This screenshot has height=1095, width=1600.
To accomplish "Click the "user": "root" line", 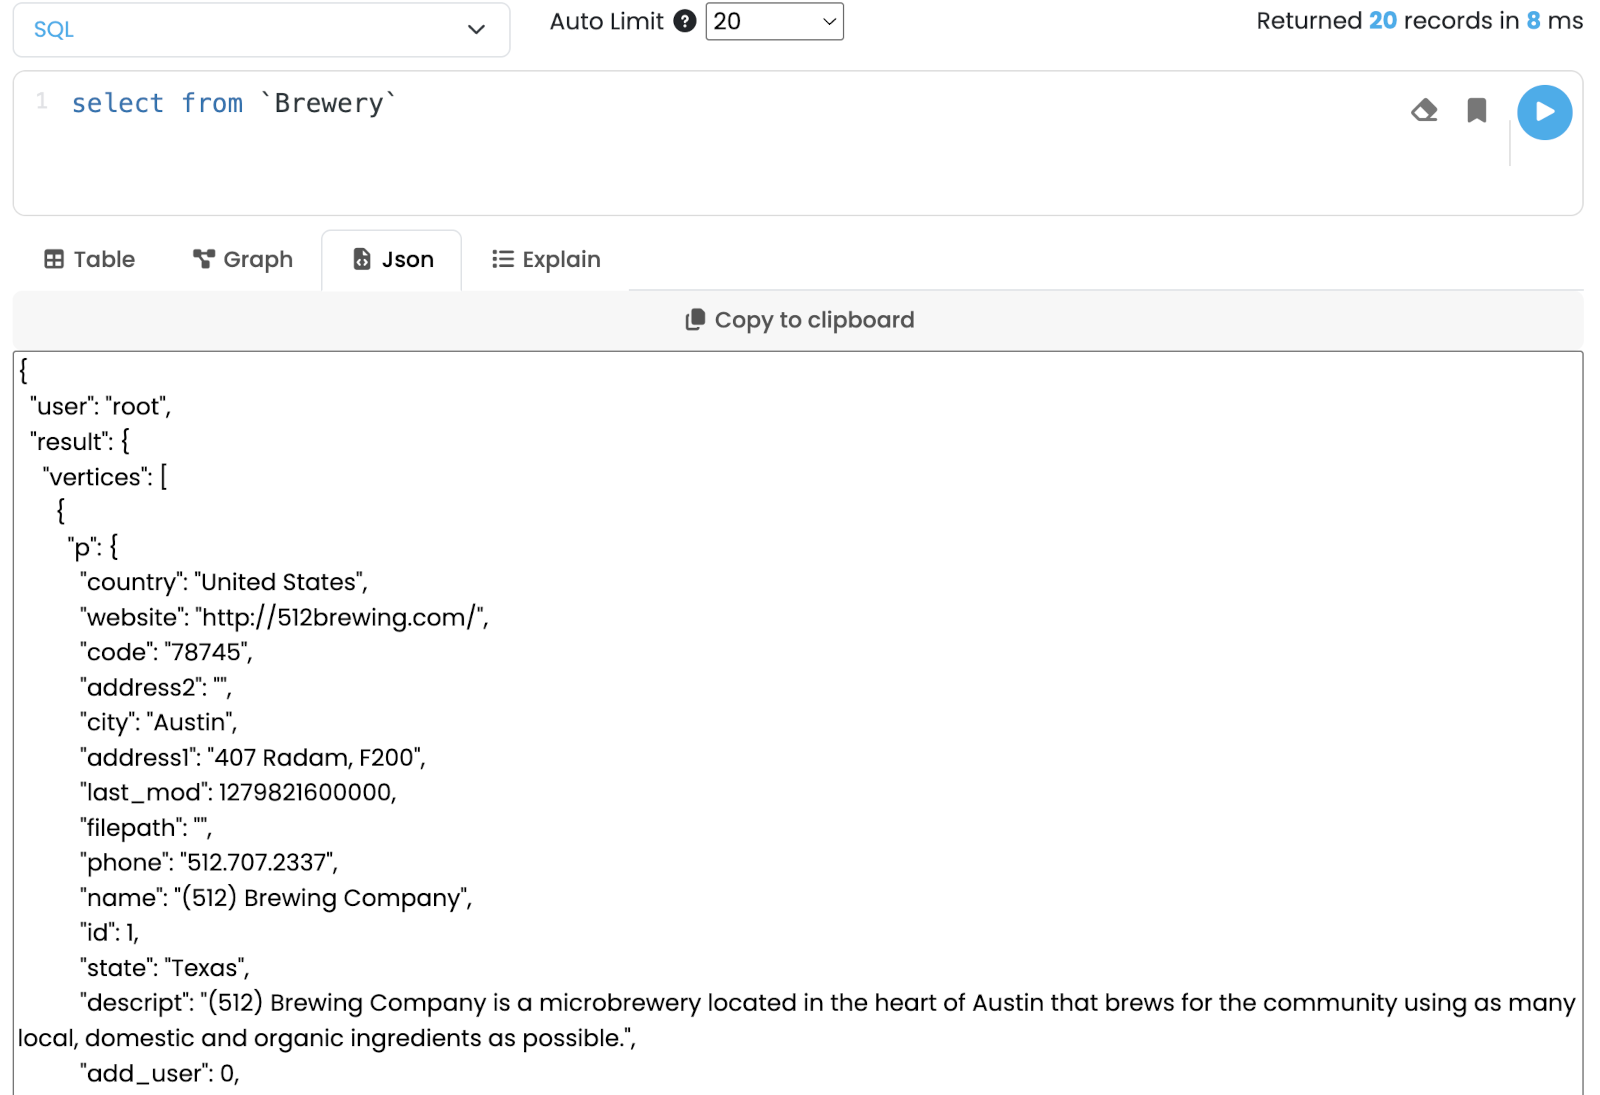I will [101, 406].
